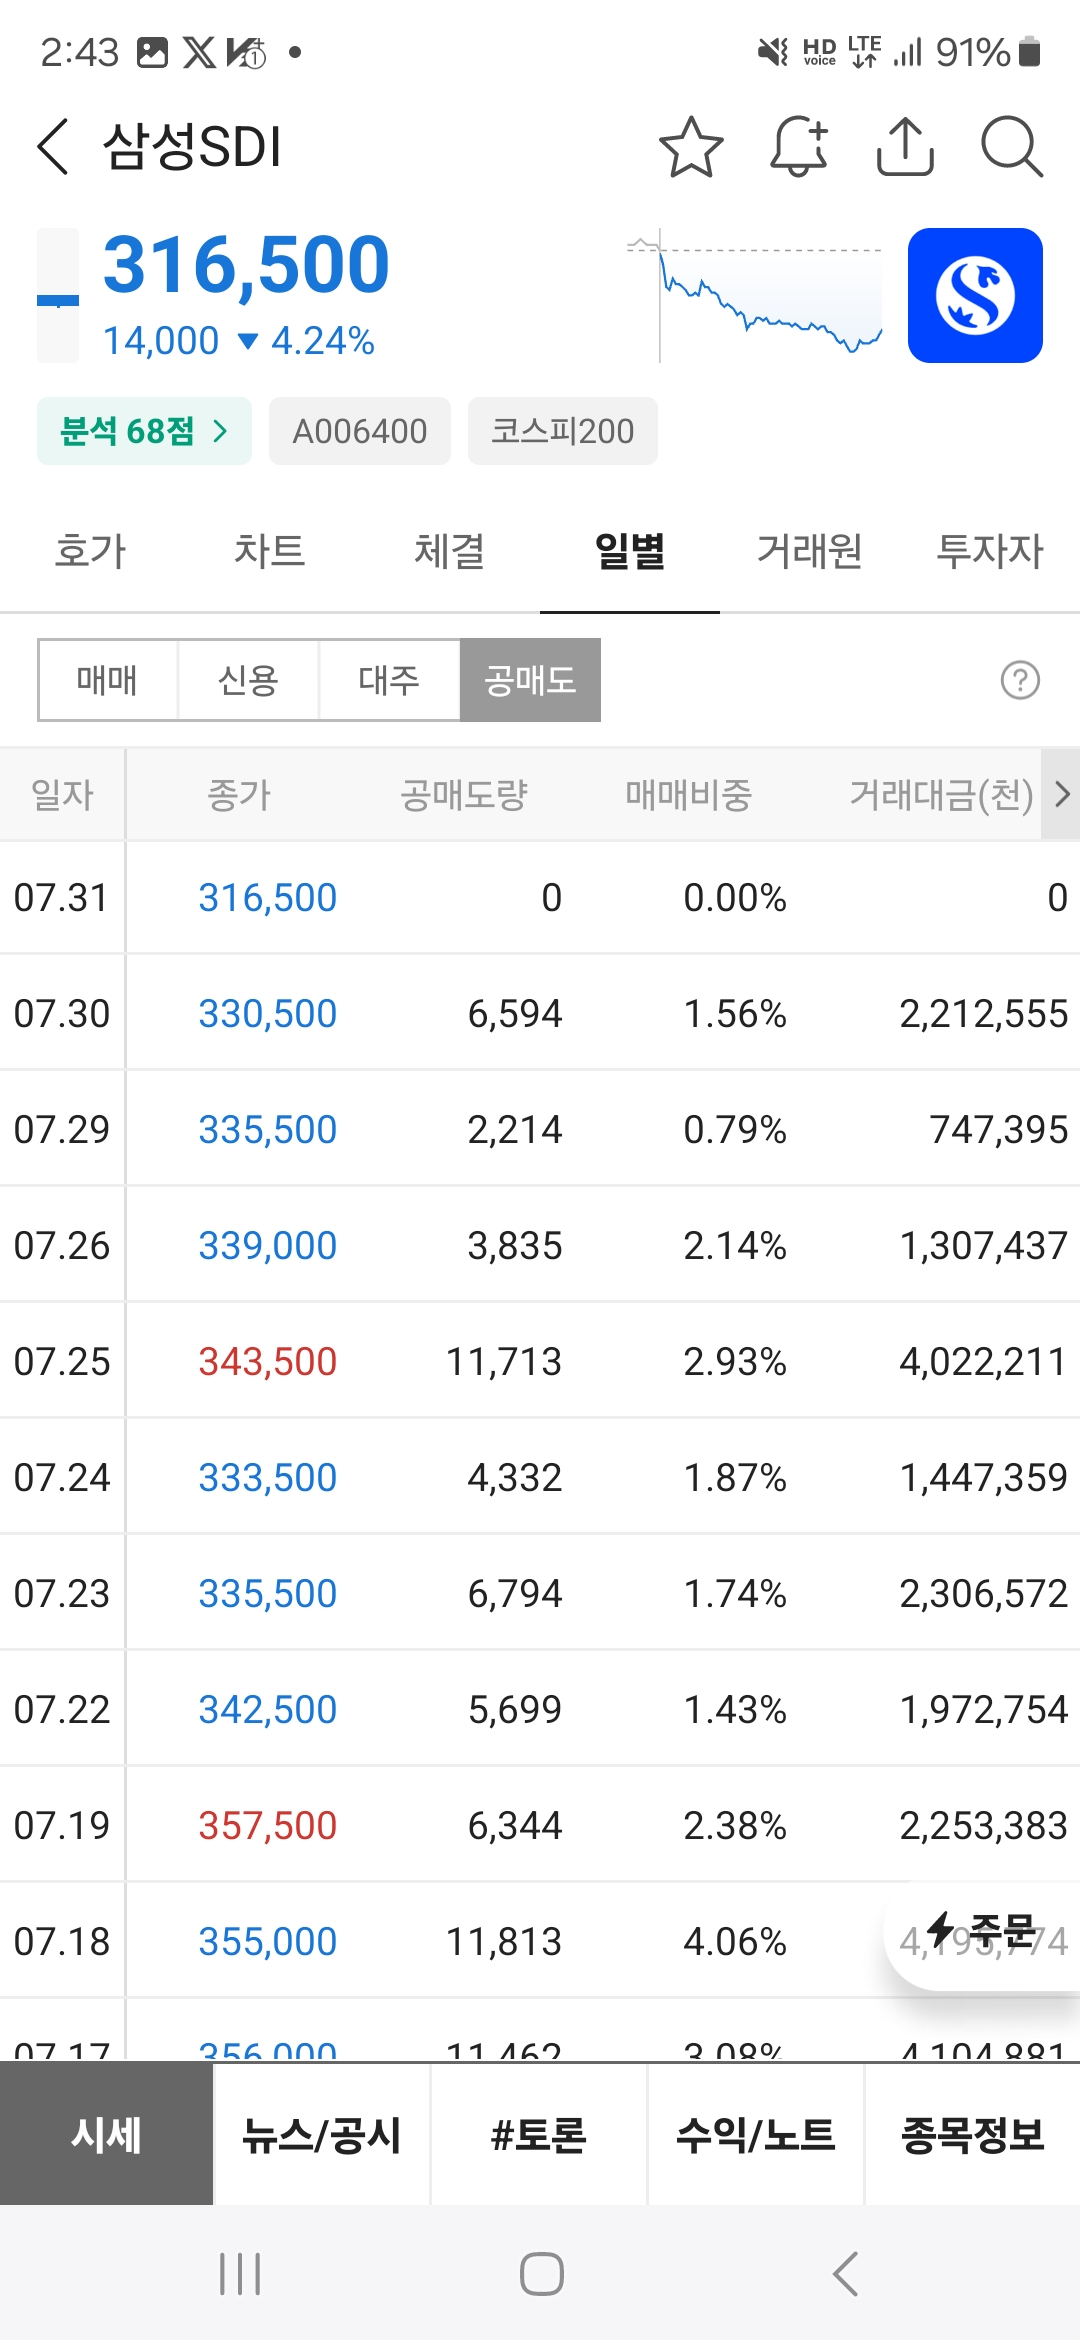Select the 일별 tab
1080x2340 pixels.
[x=630, y=551]
